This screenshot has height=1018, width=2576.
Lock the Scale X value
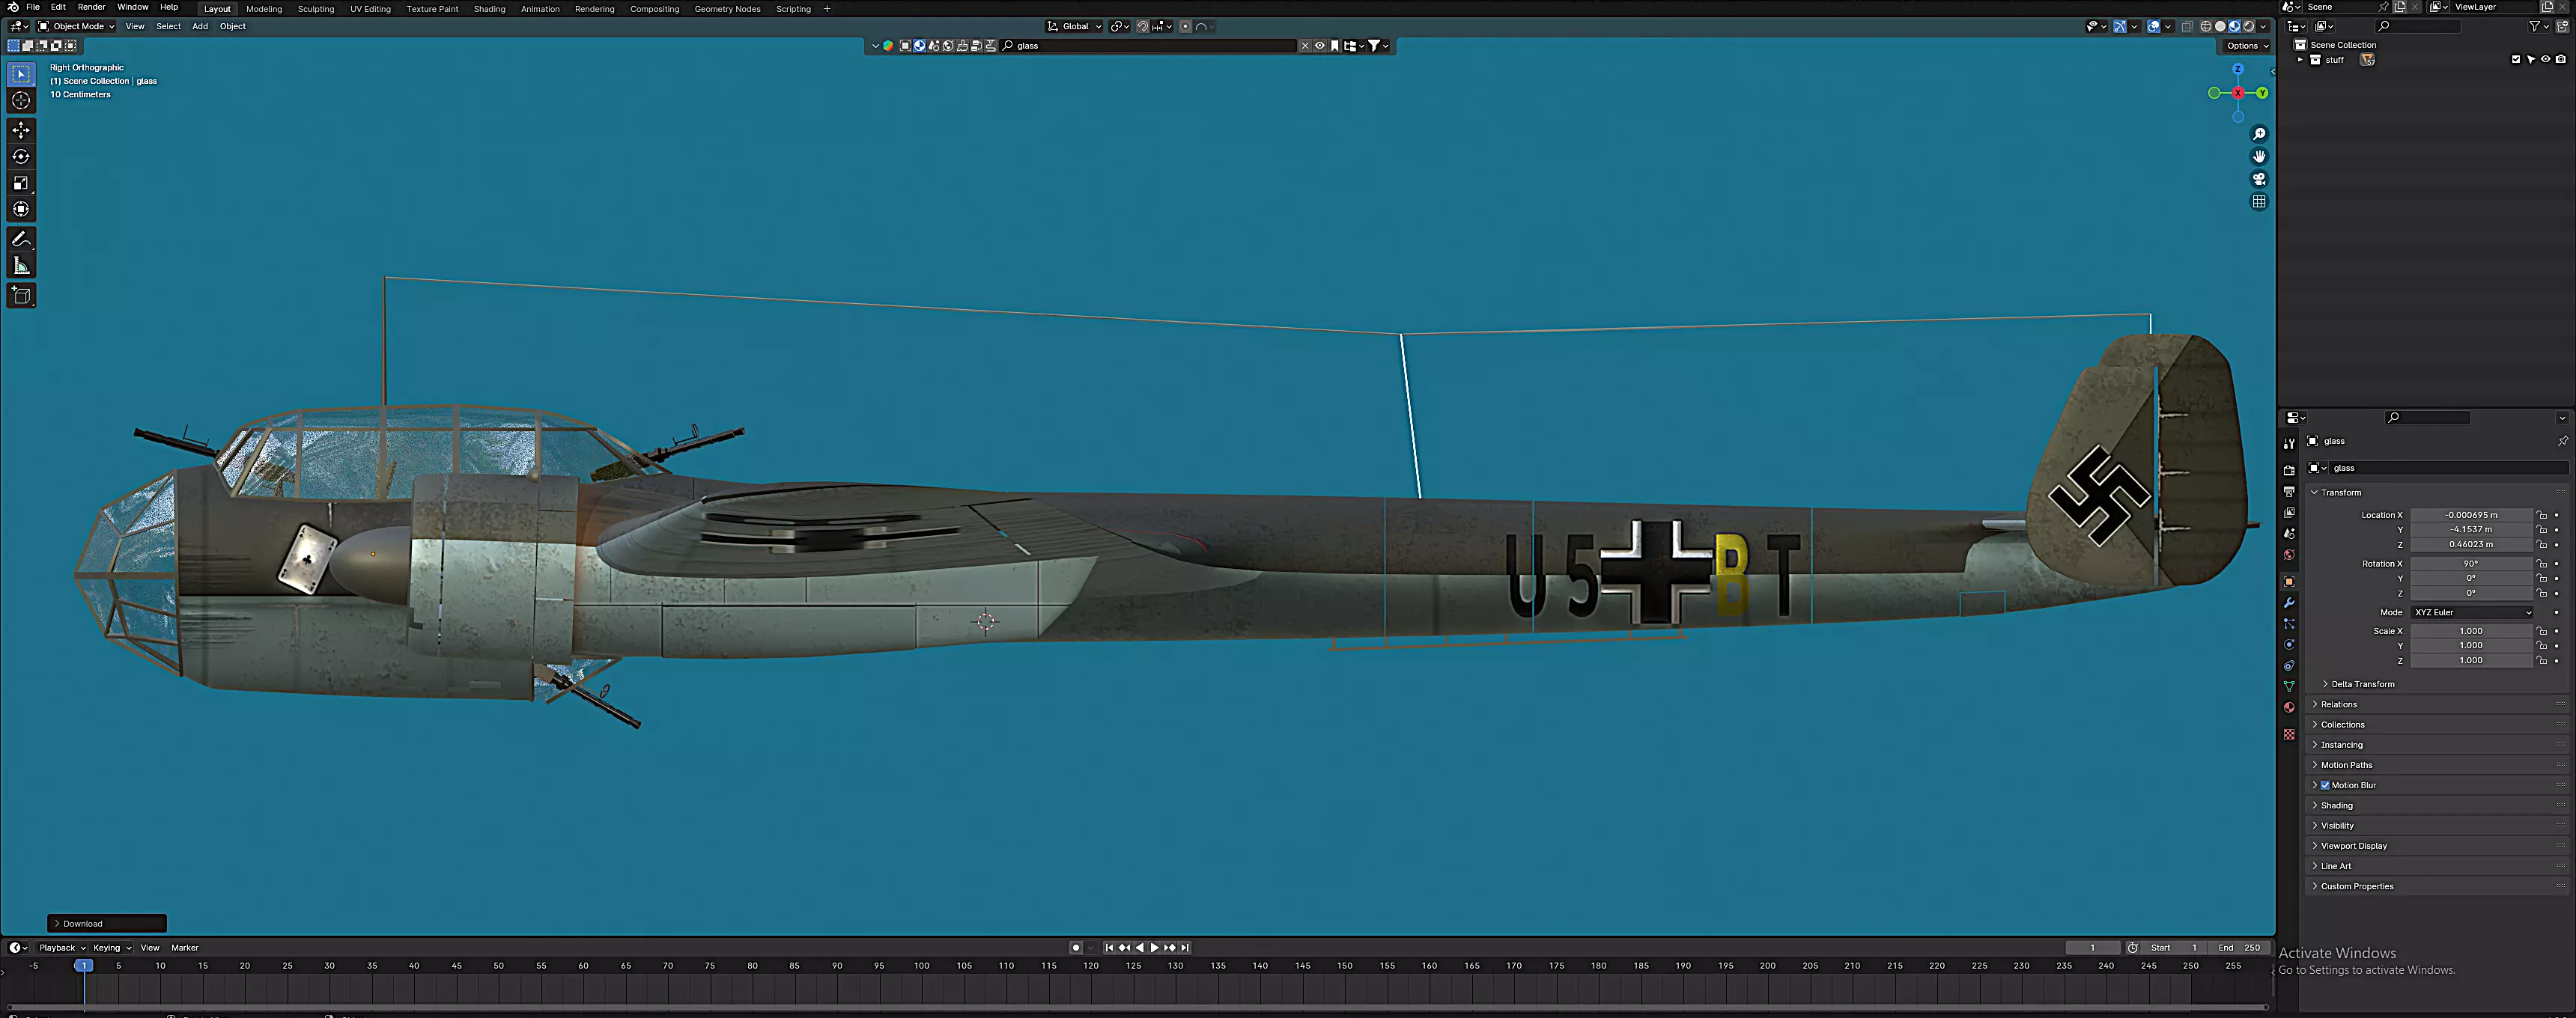(x=2542, y=631)
